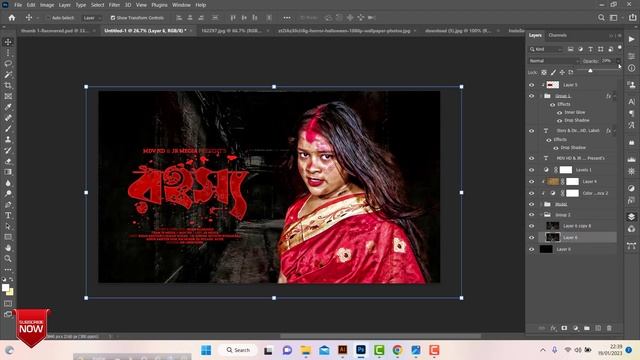Click the Levels 1 white mask thumbnail

(x=566, y=170)
